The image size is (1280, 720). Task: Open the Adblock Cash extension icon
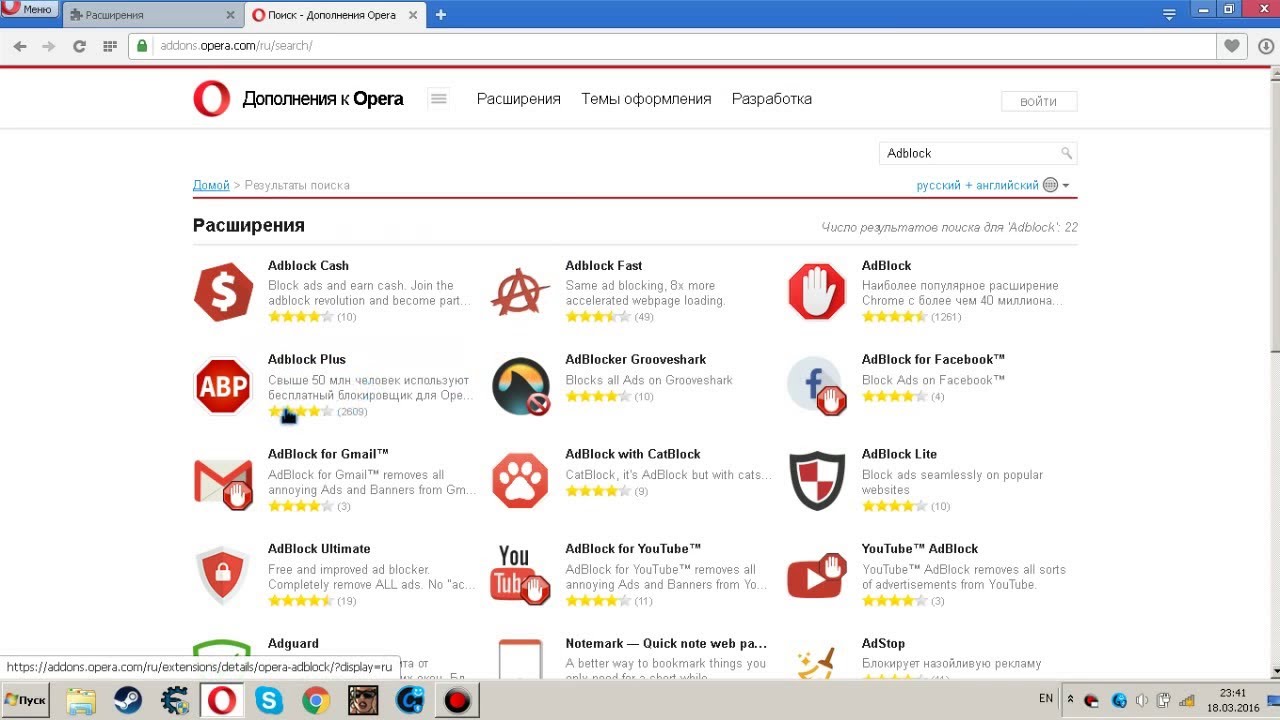point(223,291)
